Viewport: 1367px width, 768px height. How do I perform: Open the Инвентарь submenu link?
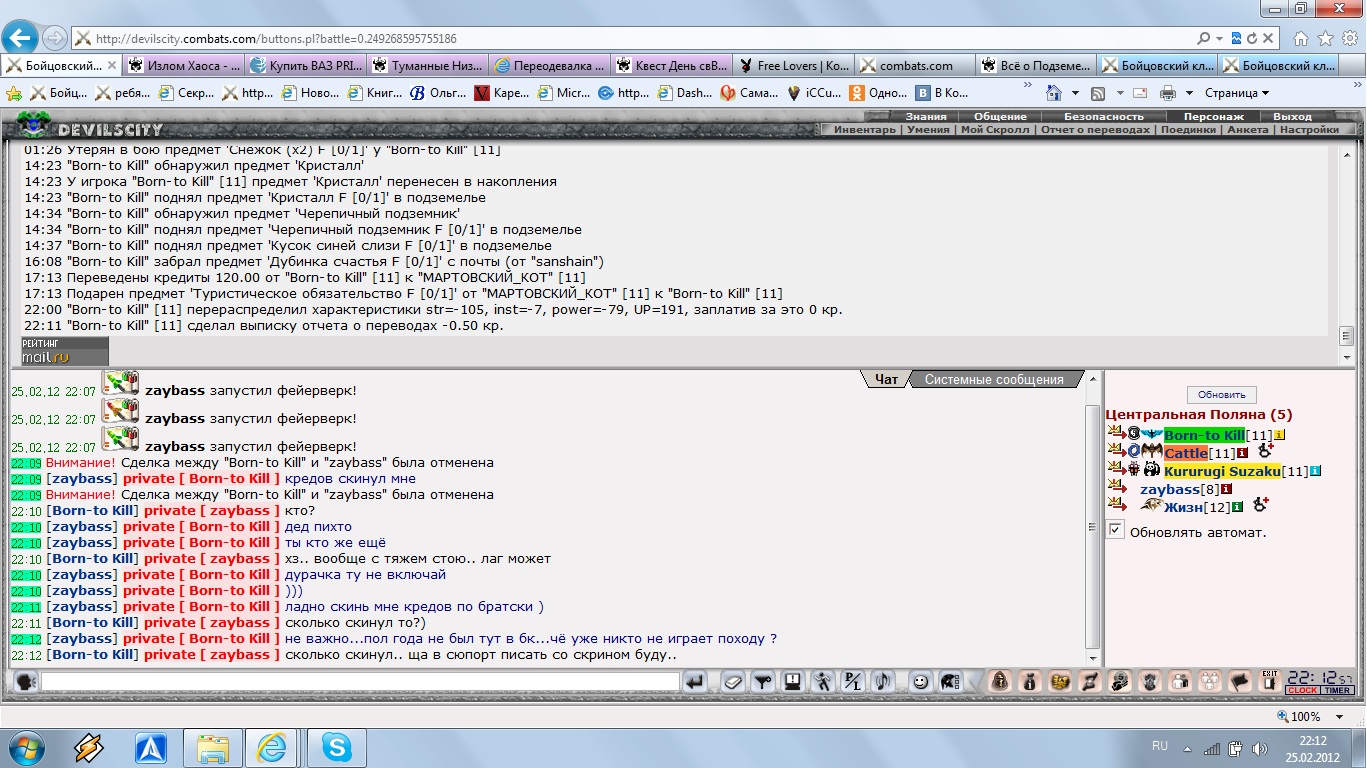(865, 130)
